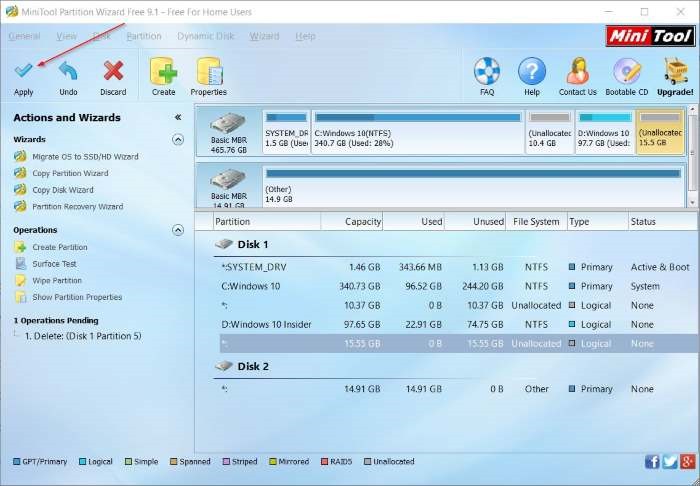The width and height of the screenshot is (700, 486).
Task: Click the Show Partition Properties icon
Action: coord(20,297)
